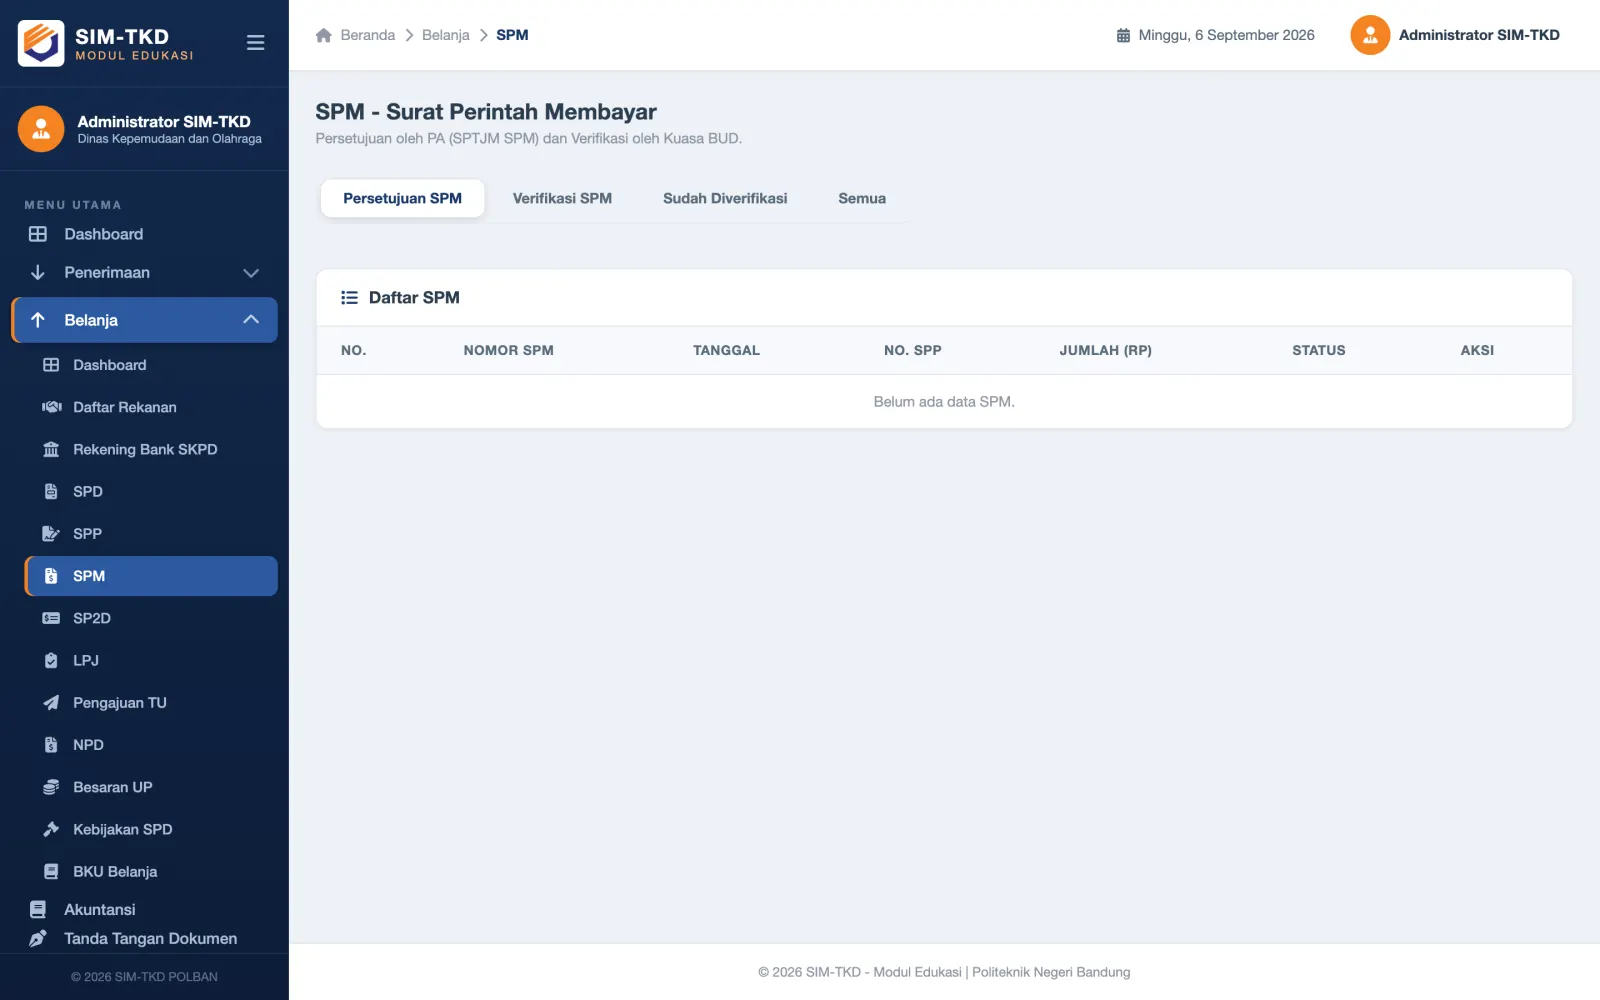1600x1000 pixels.
Task: Click the BKU Belanja book icon
Action: [51, 871]
